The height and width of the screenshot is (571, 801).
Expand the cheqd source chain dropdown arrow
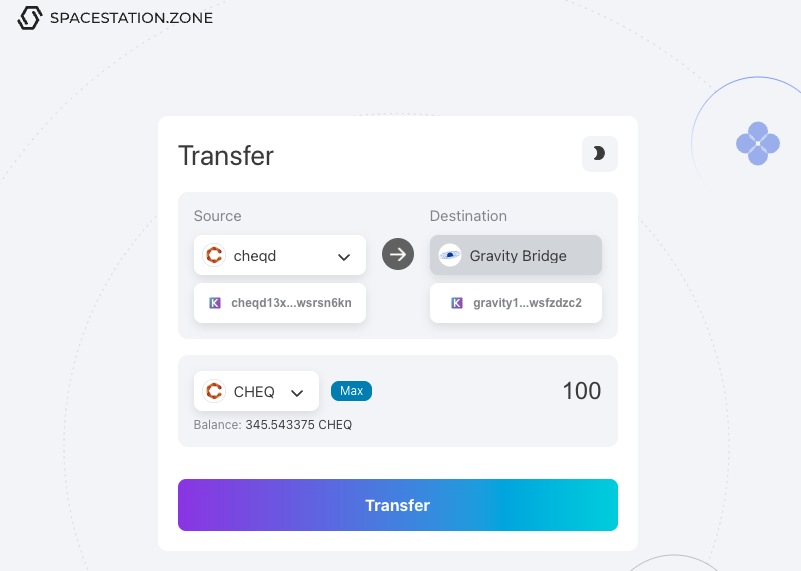pos(344,256)
